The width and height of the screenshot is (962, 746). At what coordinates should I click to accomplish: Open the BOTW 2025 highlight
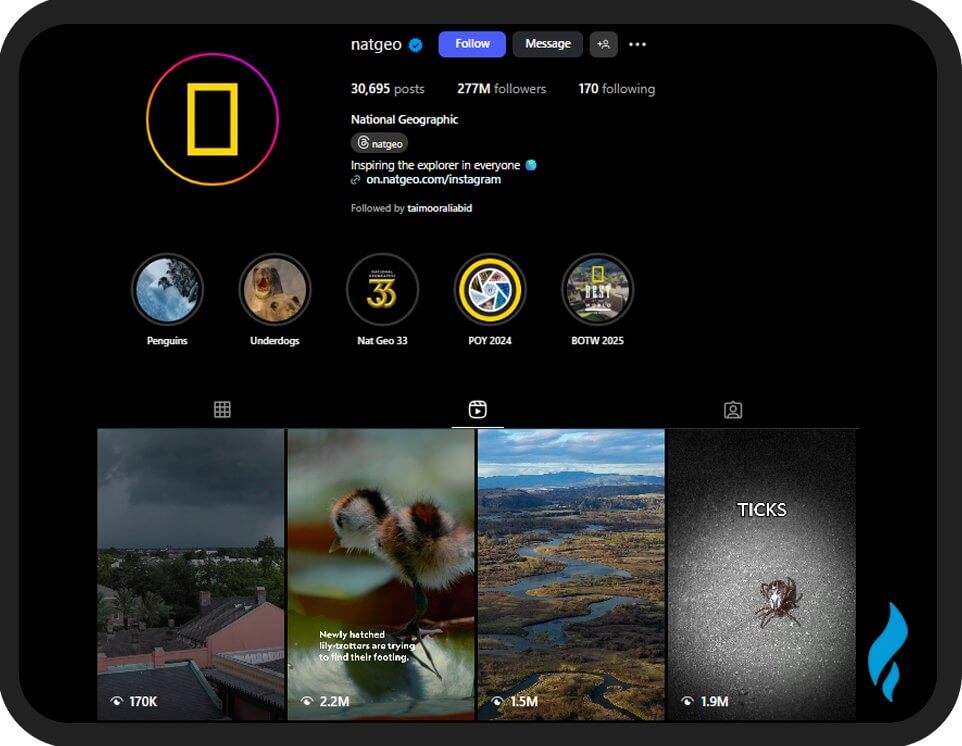[x=598, y=289]
